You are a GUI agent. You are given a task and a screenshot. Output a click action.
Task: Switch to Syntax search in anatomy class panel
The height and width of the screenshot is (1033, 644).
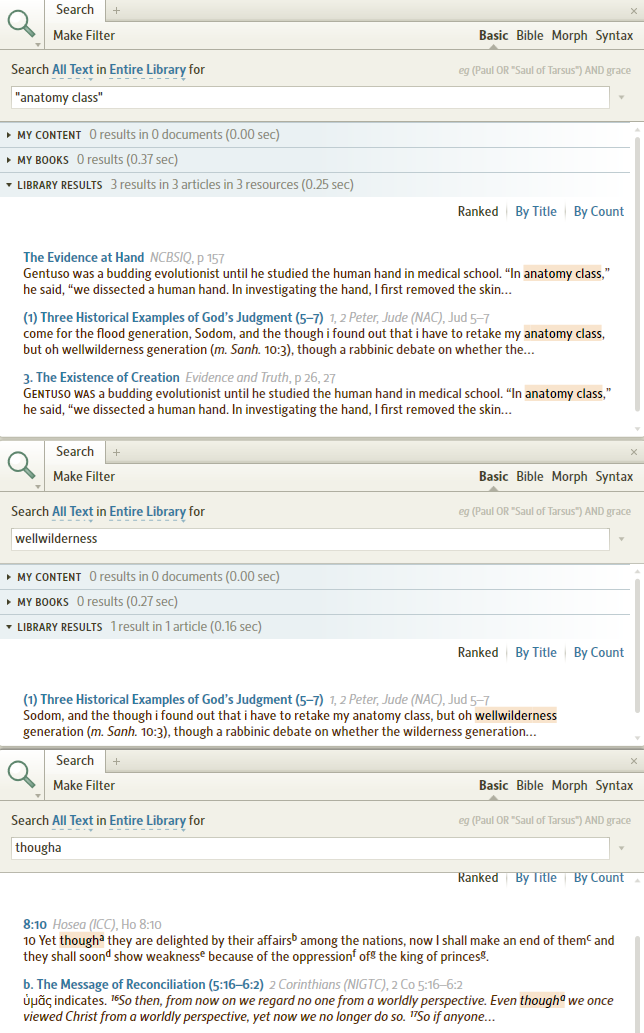coord(614,36)
